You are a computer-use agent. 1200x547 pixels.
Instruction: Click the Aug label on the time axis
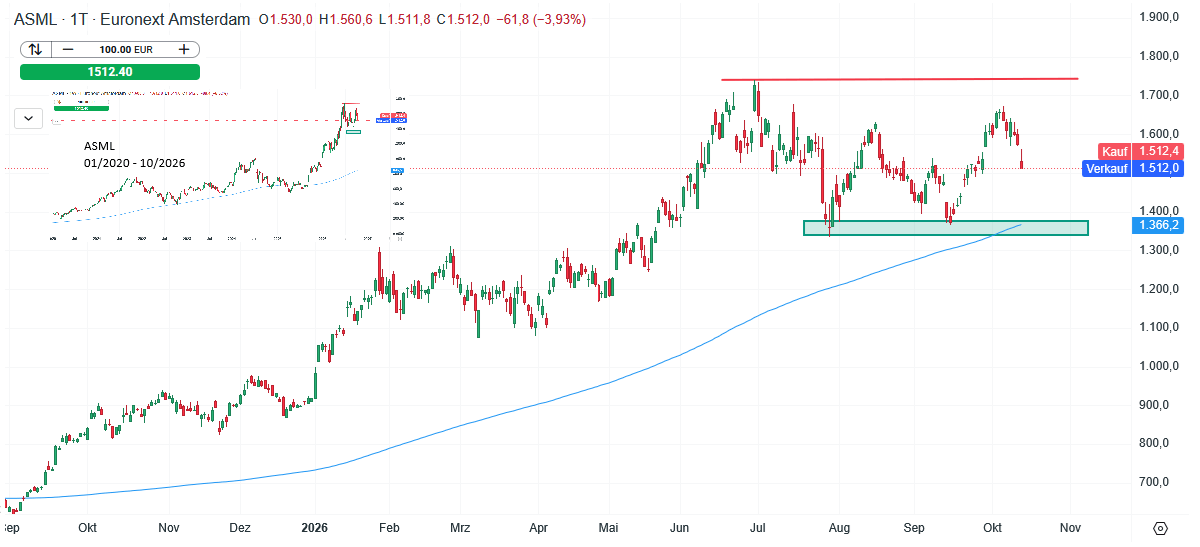pyautogui.click(x=840, y=527)
